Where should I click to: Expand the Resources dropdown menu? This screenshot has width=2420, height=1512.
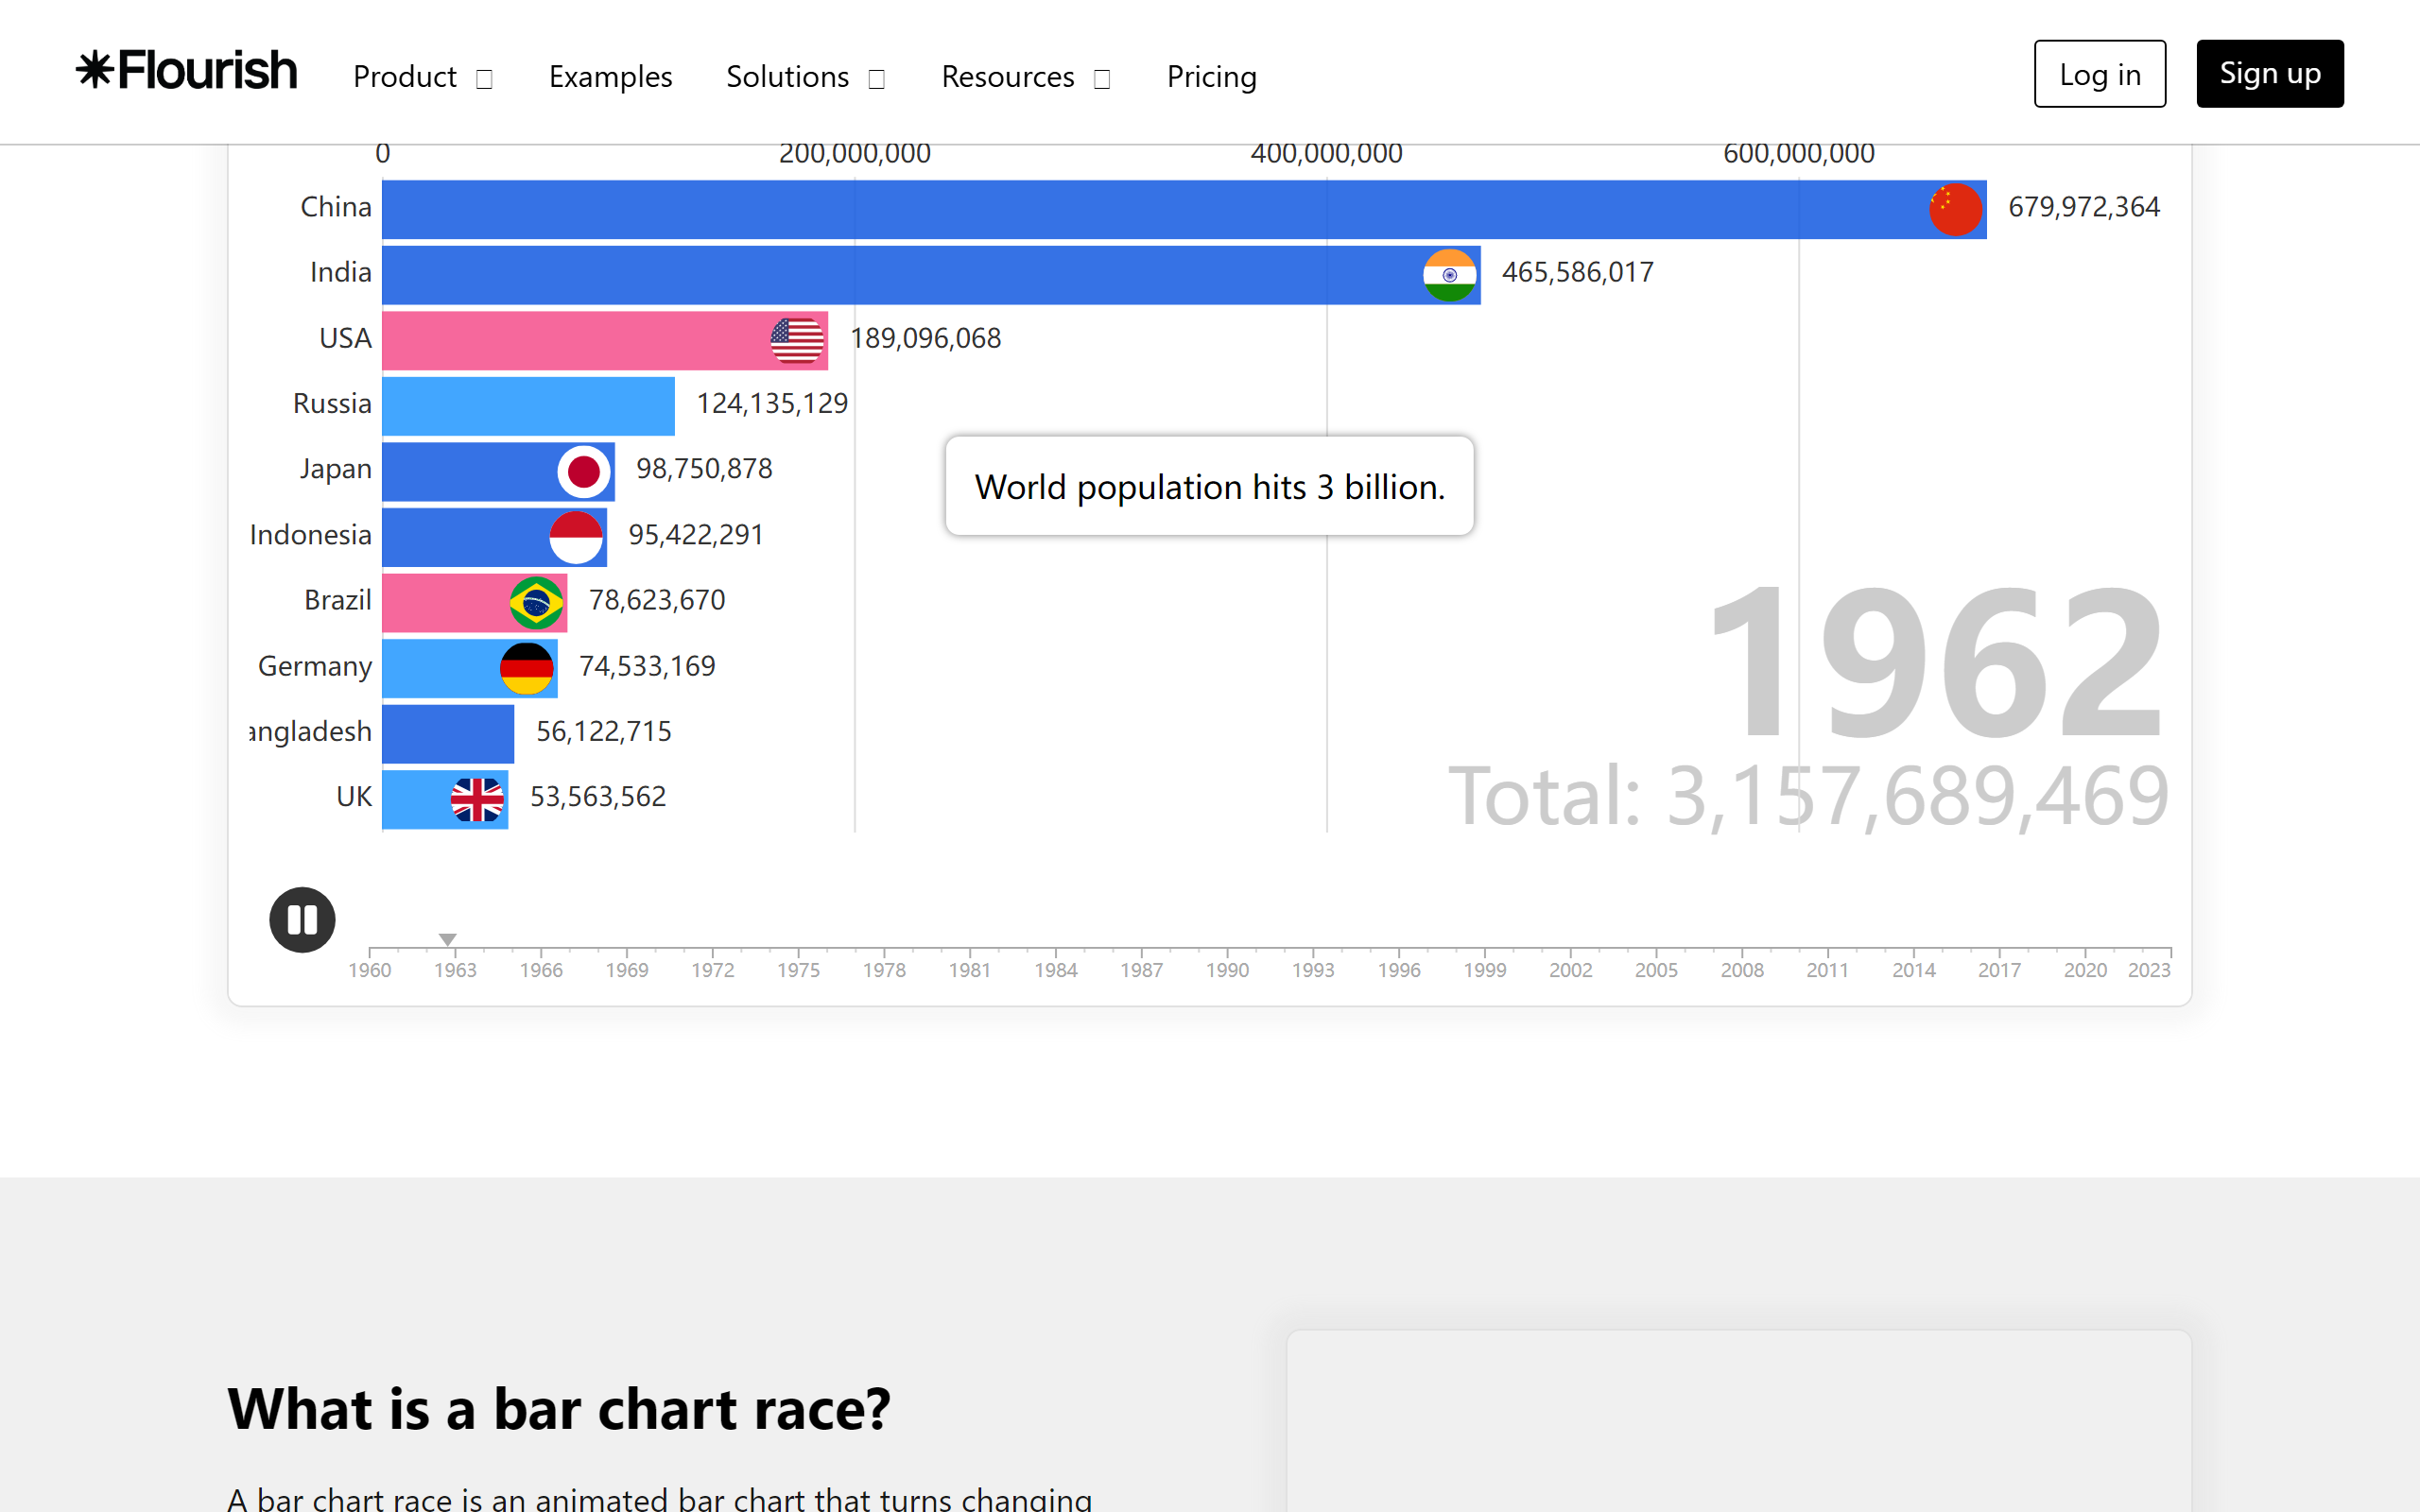(1026, 77)
